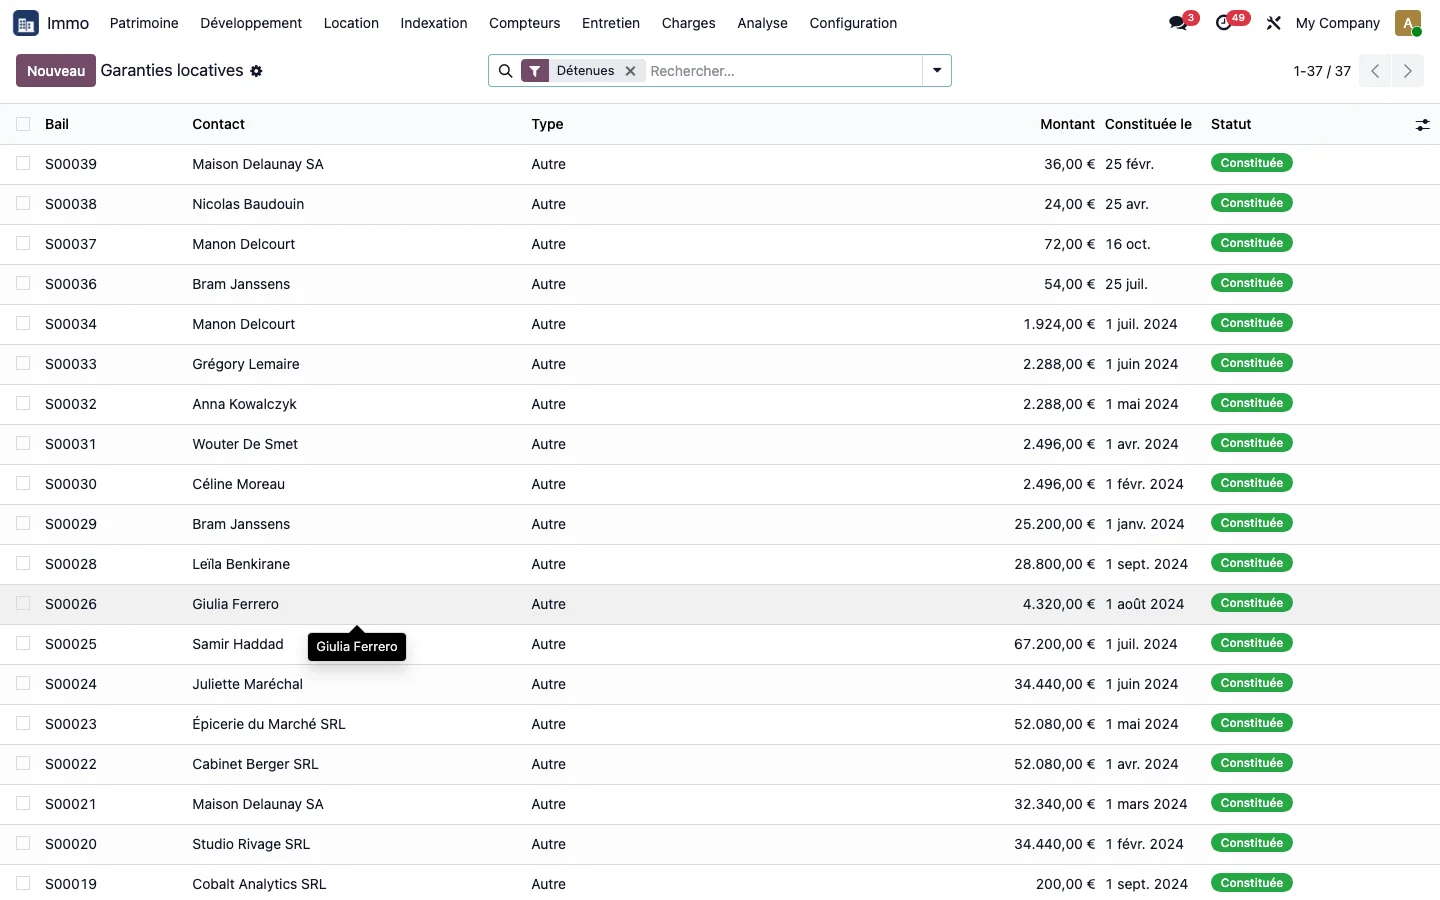The image size is (1440, 900).
Task: Click the Constituée status badge for S00038
Action: click(1252, 203)
